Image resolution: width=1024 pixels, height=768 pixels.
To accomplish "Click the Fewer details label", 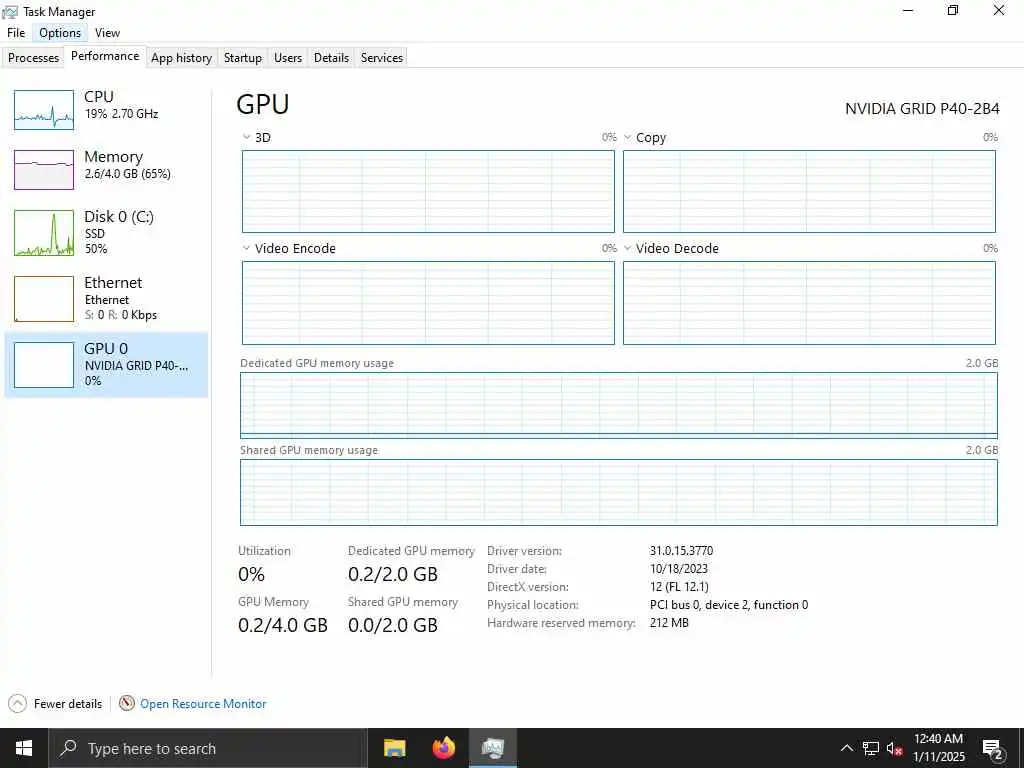I will [68, 703].
